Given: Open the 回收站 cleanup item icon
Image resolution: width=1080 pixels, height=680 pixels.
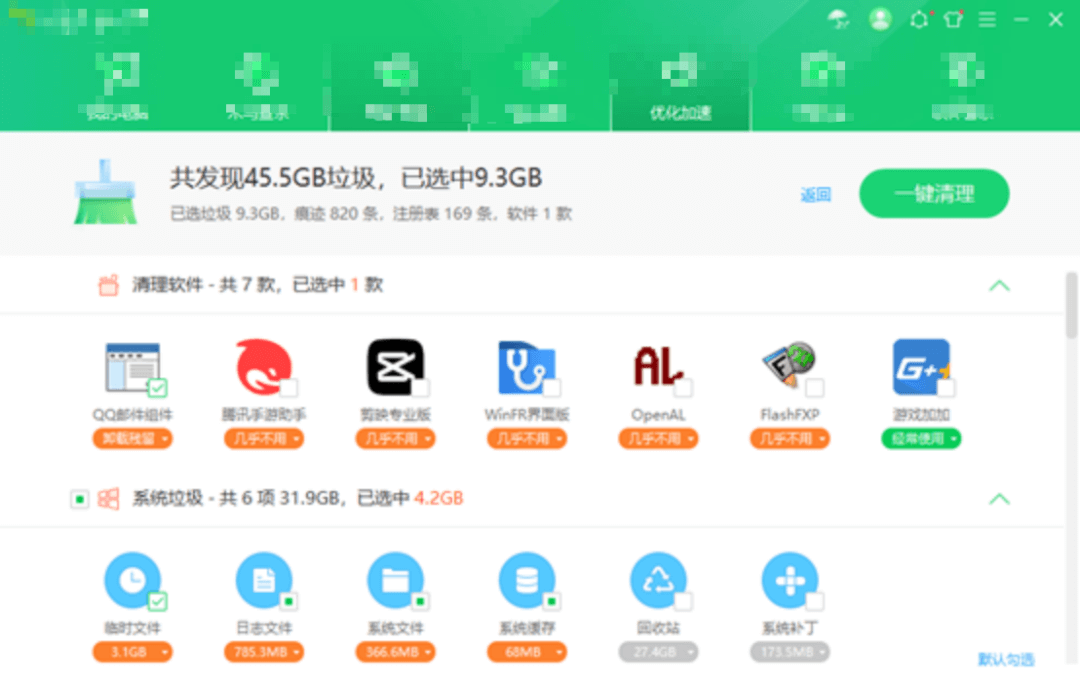Looking at the screenshot, I should [x=658, y=582].
